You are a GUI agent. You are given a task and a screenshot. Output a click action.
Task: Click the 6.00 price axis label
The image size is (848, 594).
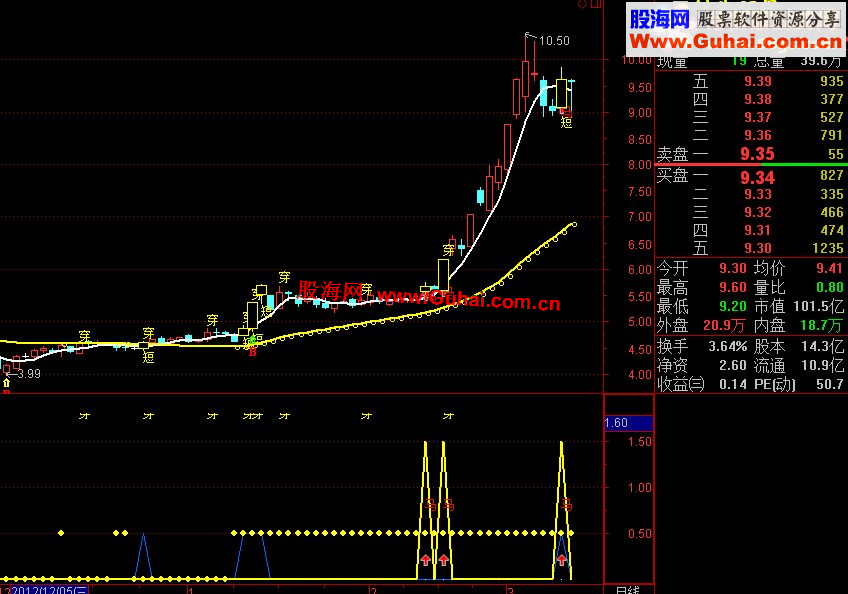click(640, 269)
